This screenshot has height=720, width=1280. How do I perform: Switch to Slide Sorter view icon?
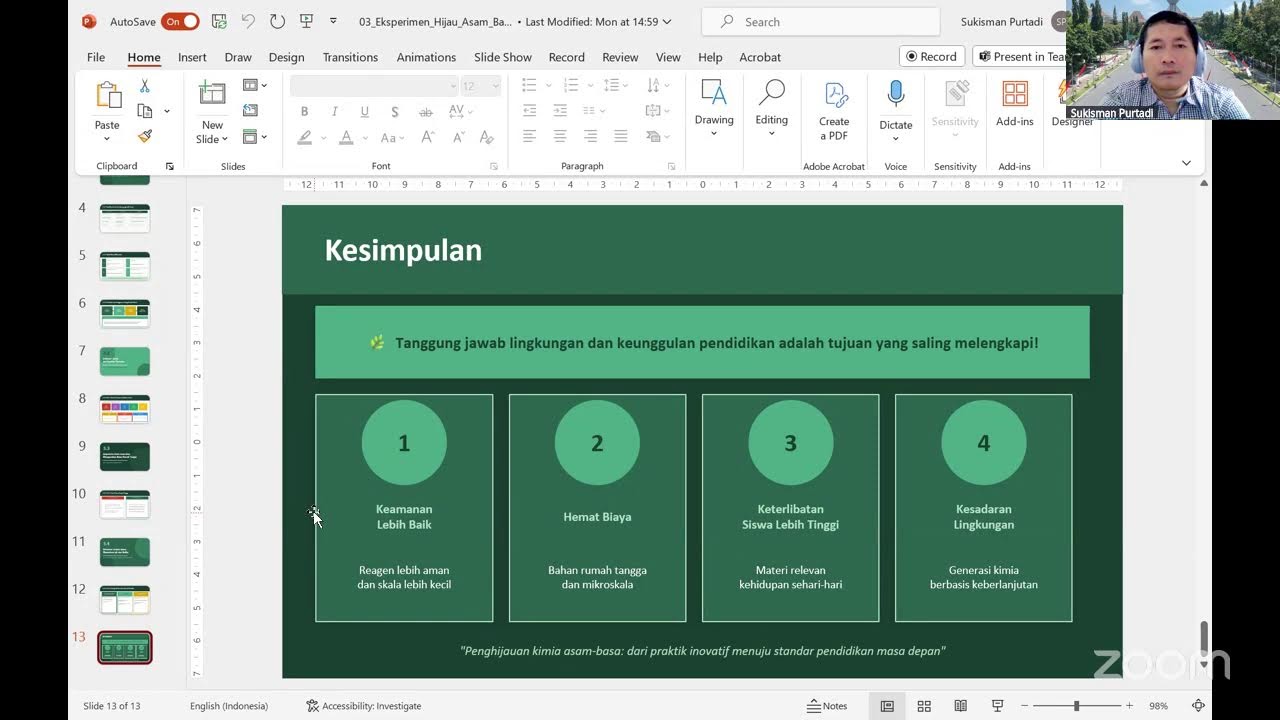pyautogui.click(x=924, y=706)
